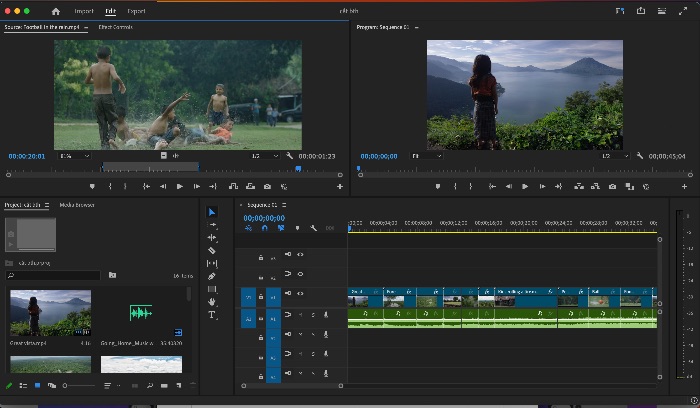Select the Track Select Forward tool

(212, 225)
